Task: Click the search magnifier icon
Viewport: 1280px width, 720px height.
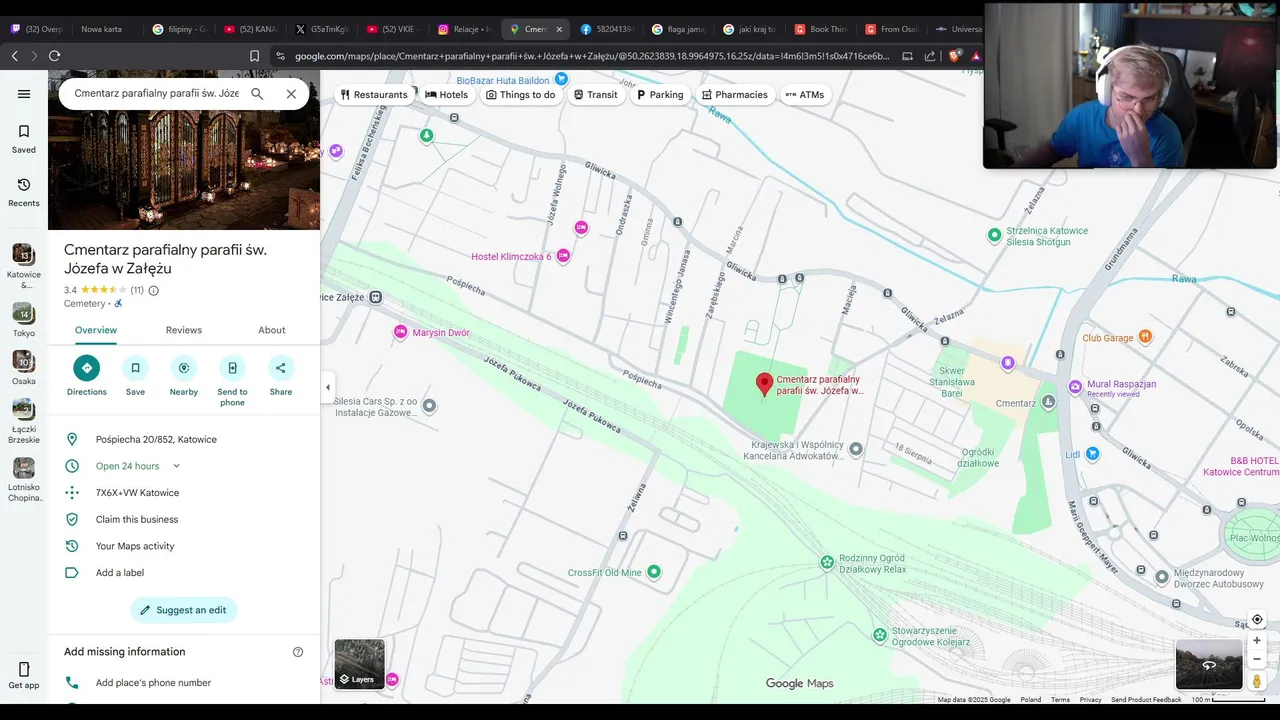Action: (x=257, y=94)
